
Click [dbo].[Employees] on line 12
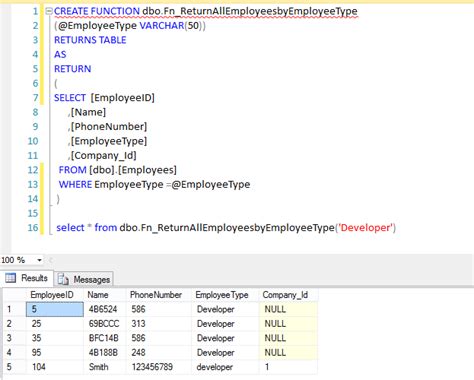[x=133, y=170]
